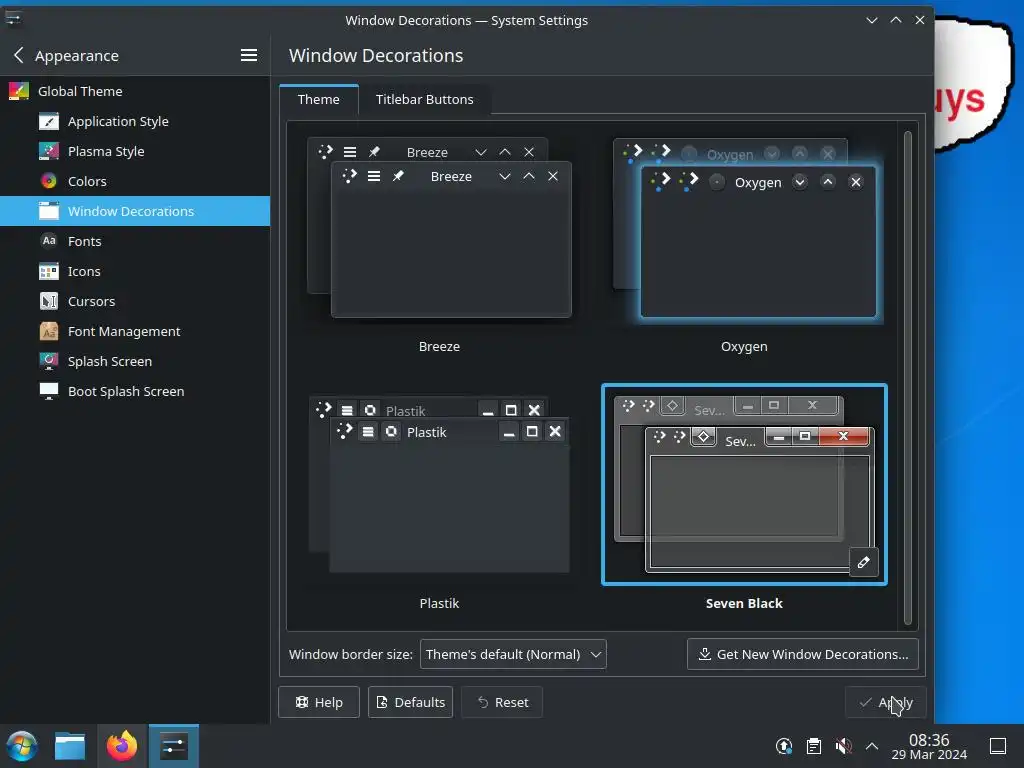Switch to the Theme tab
The width and height of the screenshot is (1024, 768).
[x=319, y=99]
